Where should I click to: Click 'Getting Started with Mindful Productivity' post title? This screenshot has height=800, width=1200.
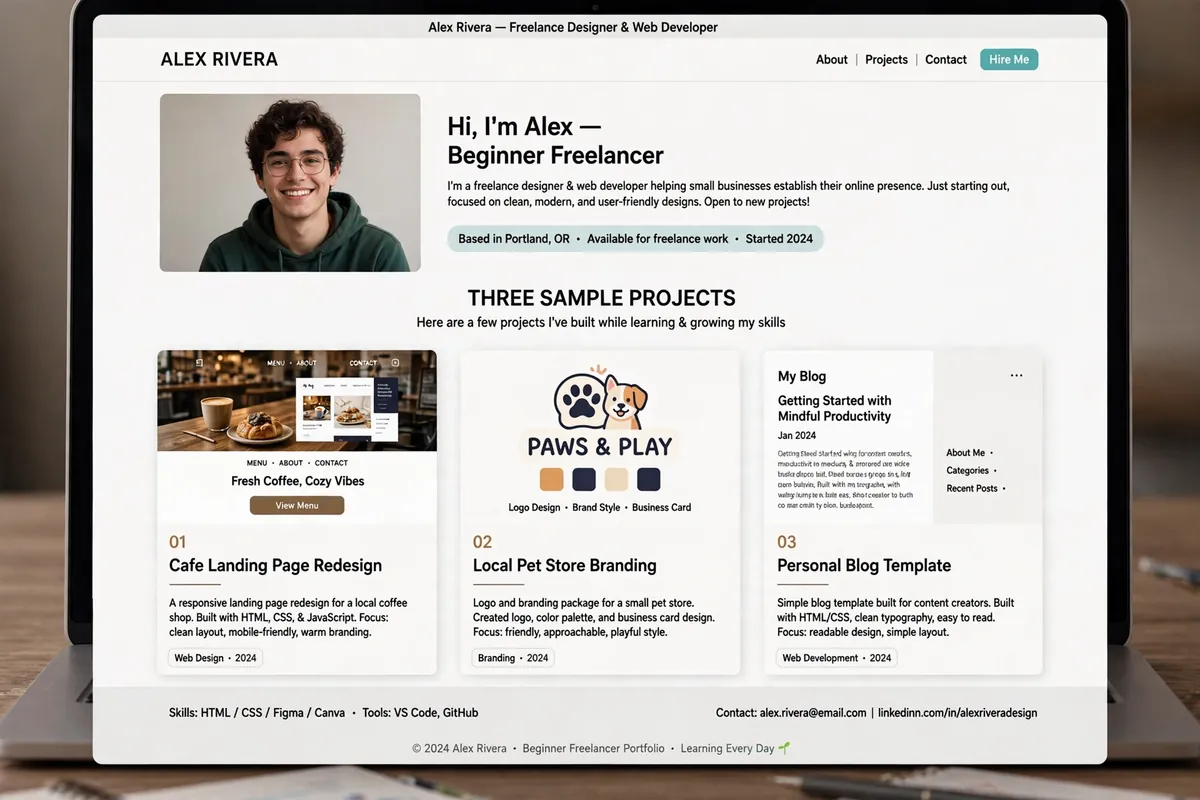tap(834, 408)
